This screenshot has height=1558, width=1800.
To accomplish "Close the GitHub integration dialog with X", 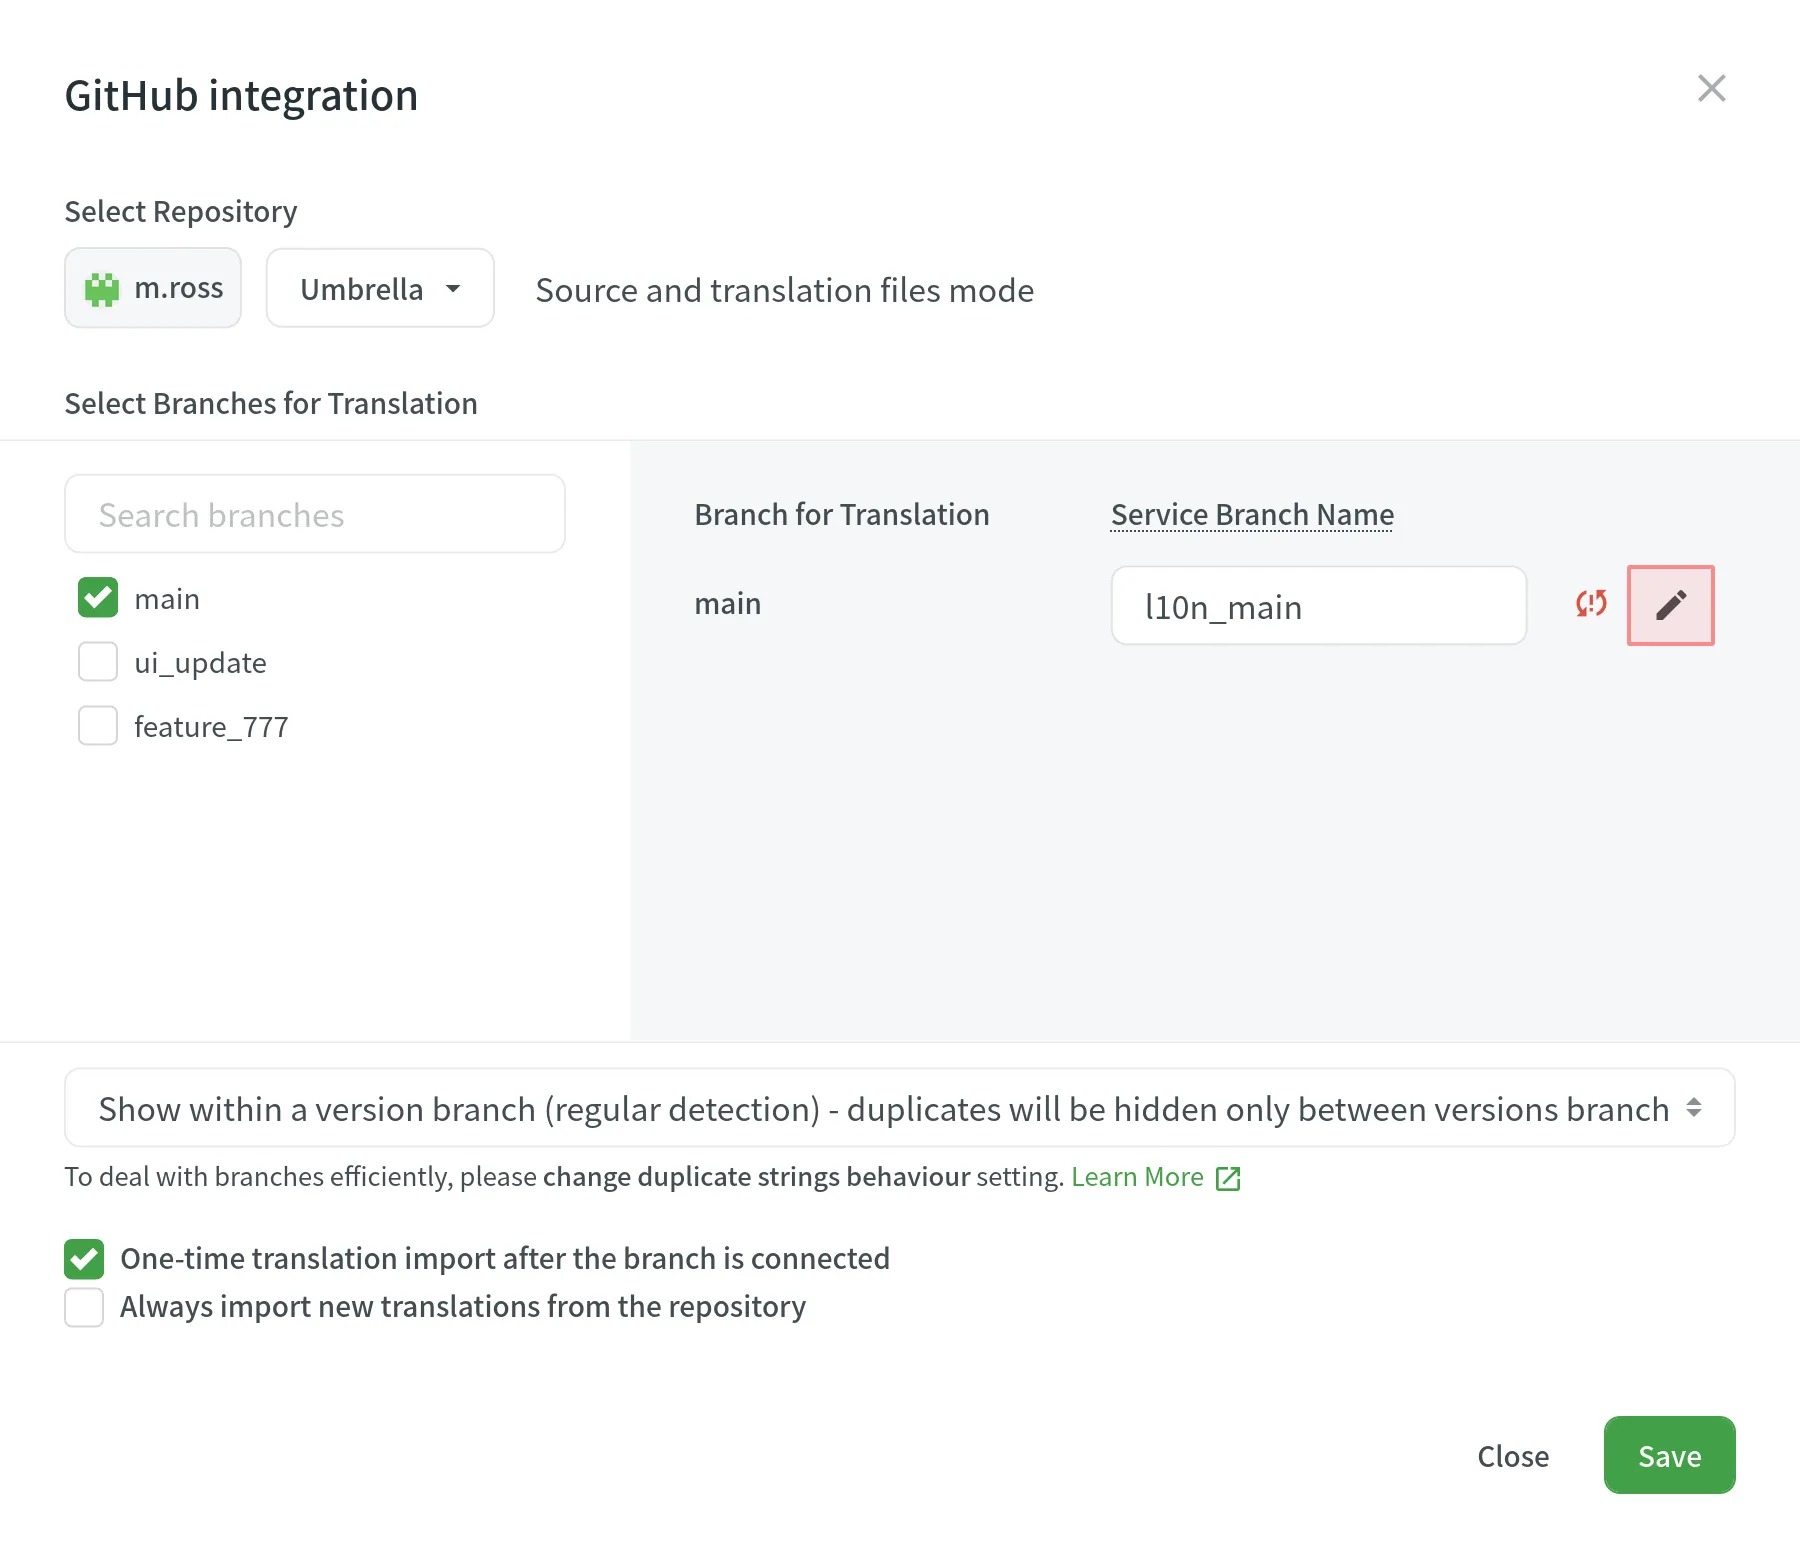I will tap(1711, 88).
